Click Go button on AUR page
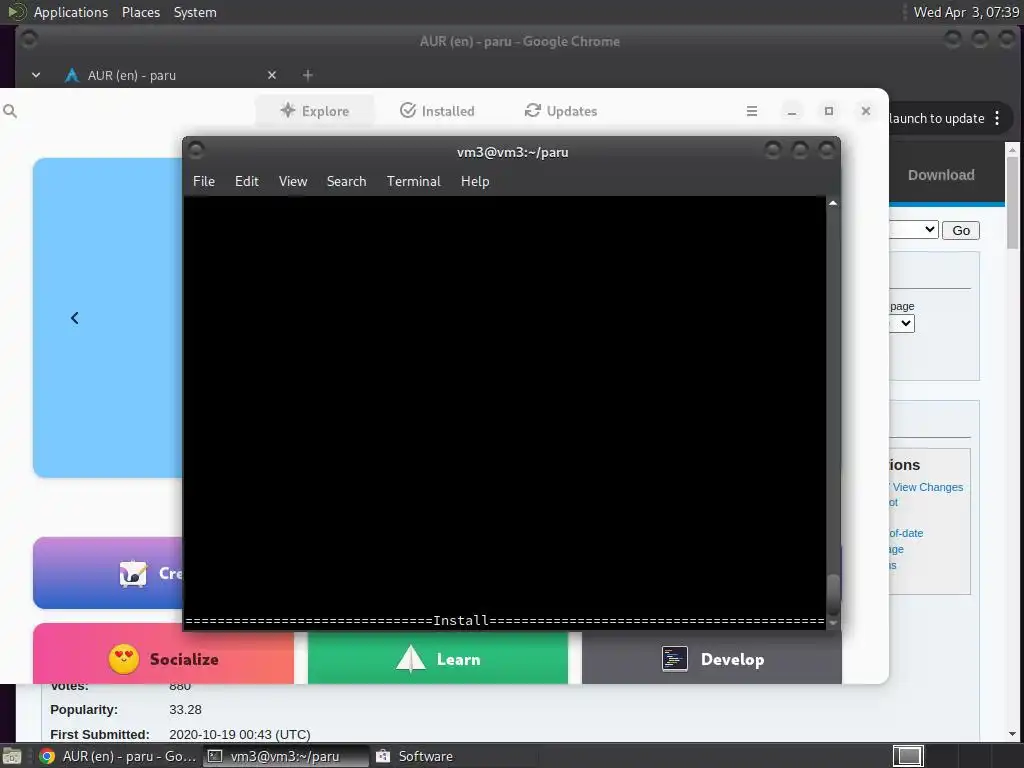Screen dimensions: 1024x768 pyautogui.click(x=961, y=230)
